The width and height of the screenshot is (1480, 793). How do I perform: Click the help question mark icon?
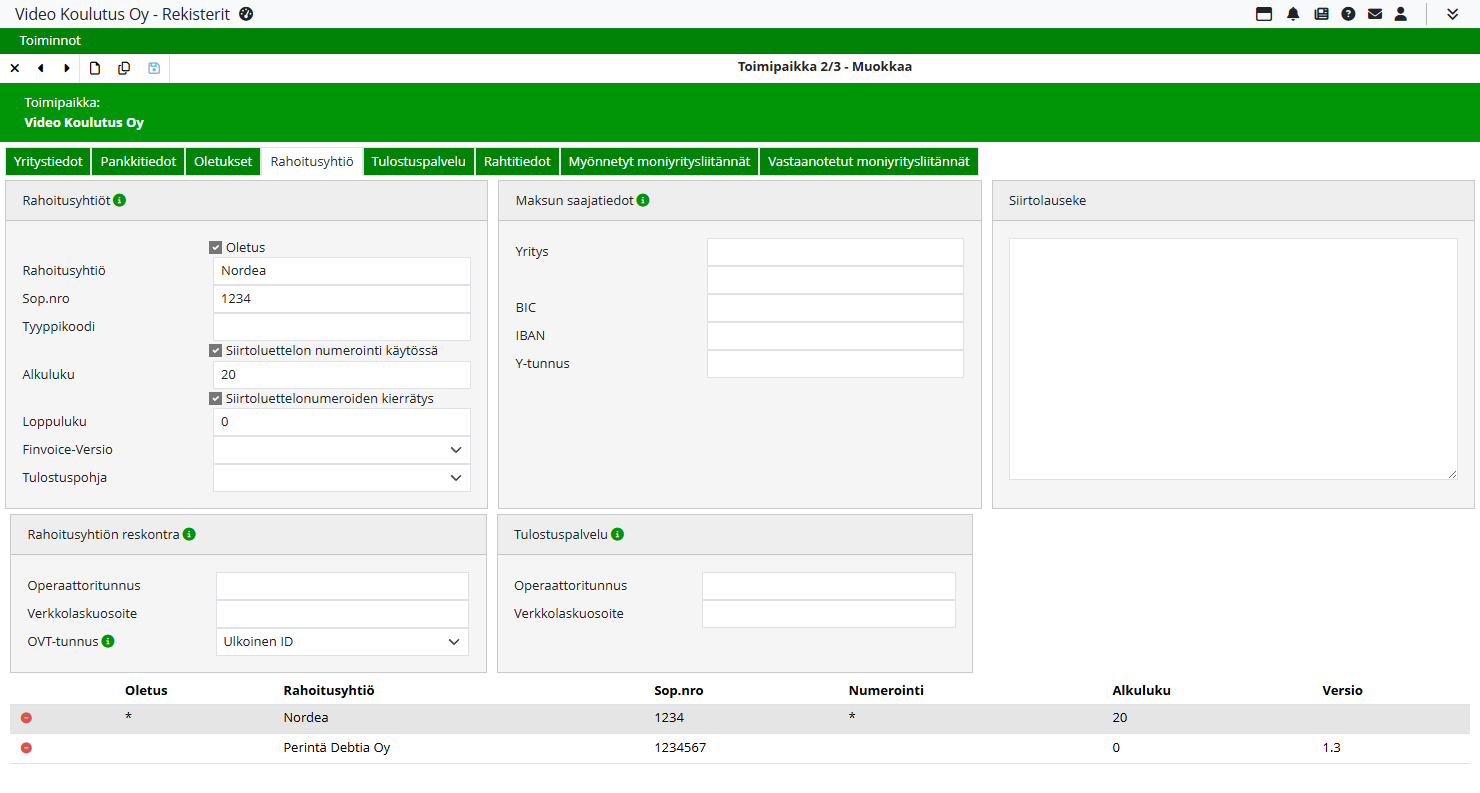tap(1348, 14)
